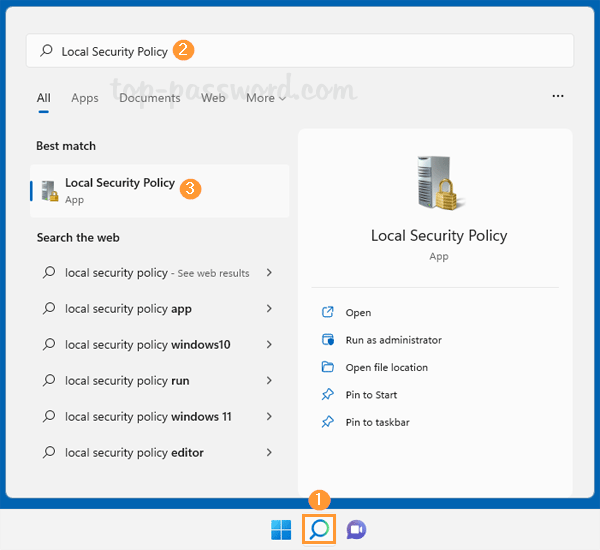
Task: Expand the More filter dropdown
Action: tap(265, 98)
